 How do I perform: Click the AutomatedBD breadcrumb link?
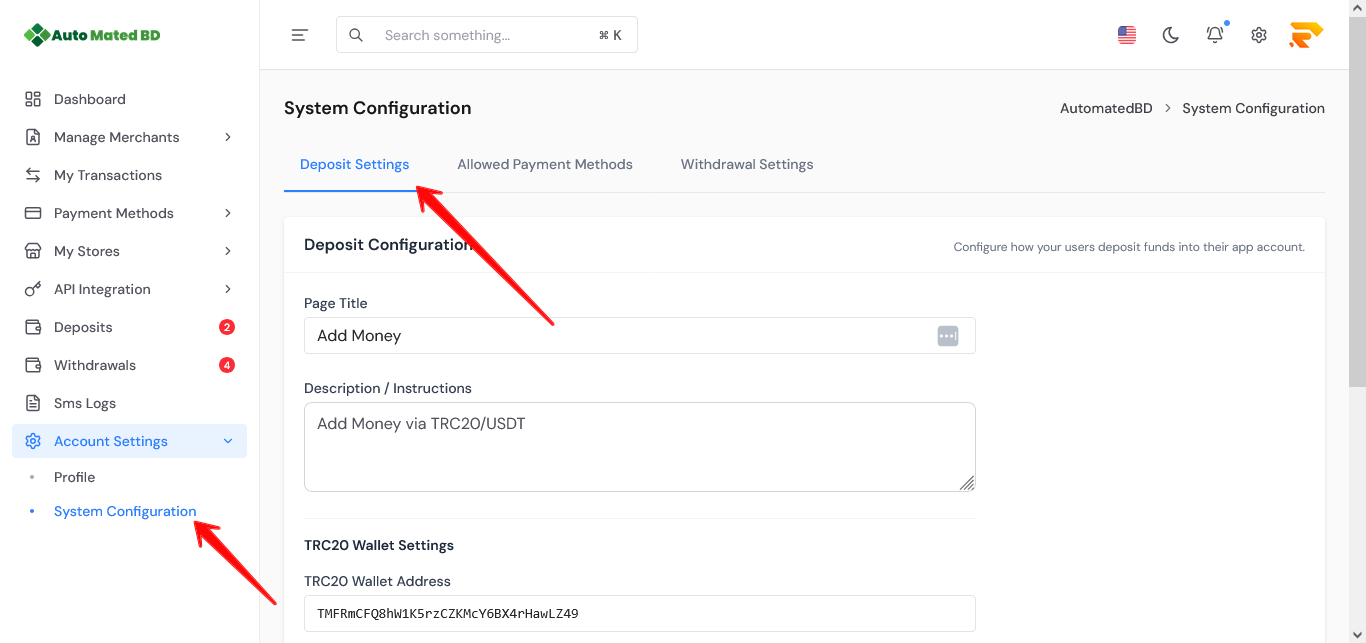pyautogui.click(x=1106, y=108)
